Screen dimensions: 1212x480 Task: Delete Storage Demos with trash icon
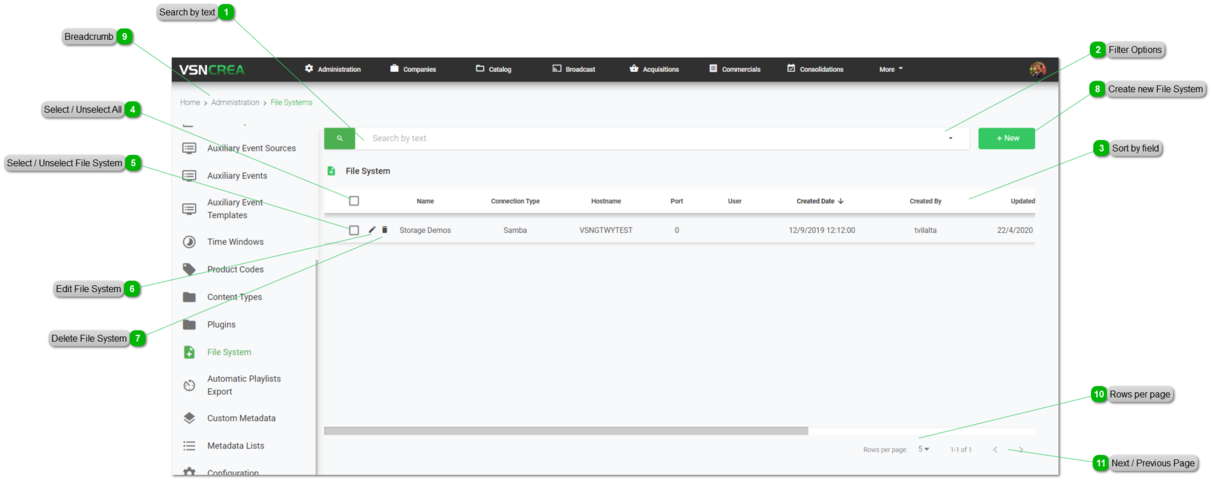pyautogui.click(x=385, y=230)
